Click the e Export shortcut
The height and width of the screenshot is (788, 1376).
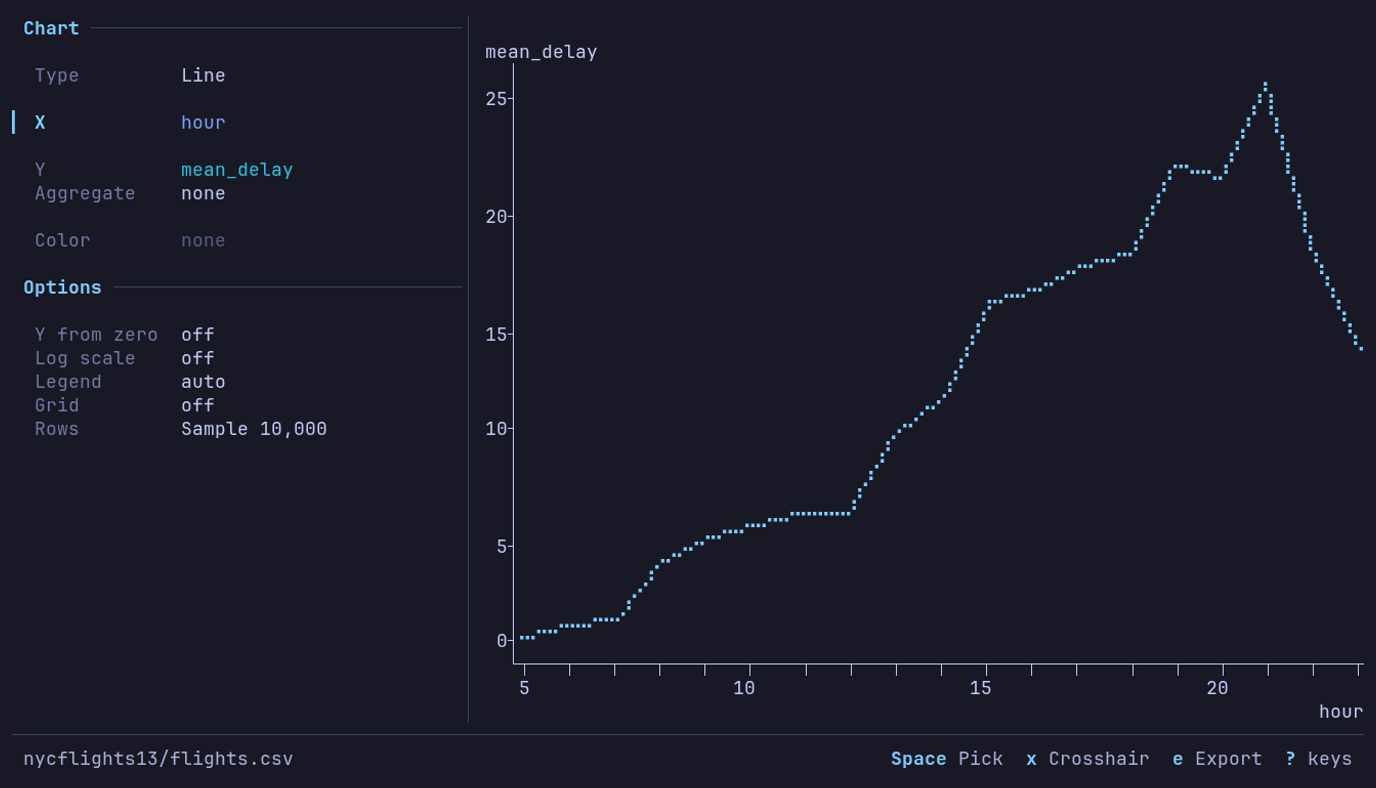1217,759
